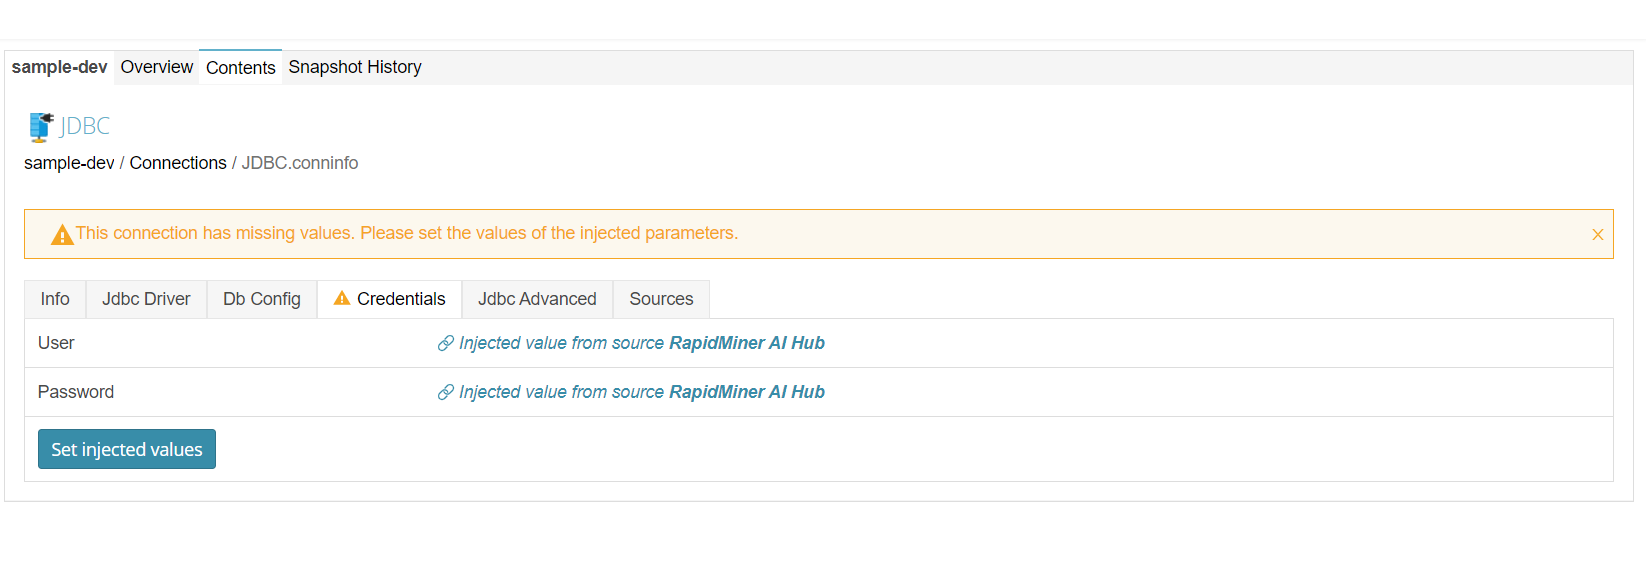Click the JDBC connection icon
The height and width of the screenshot is (564, 1646).
[x=40, y=127]
